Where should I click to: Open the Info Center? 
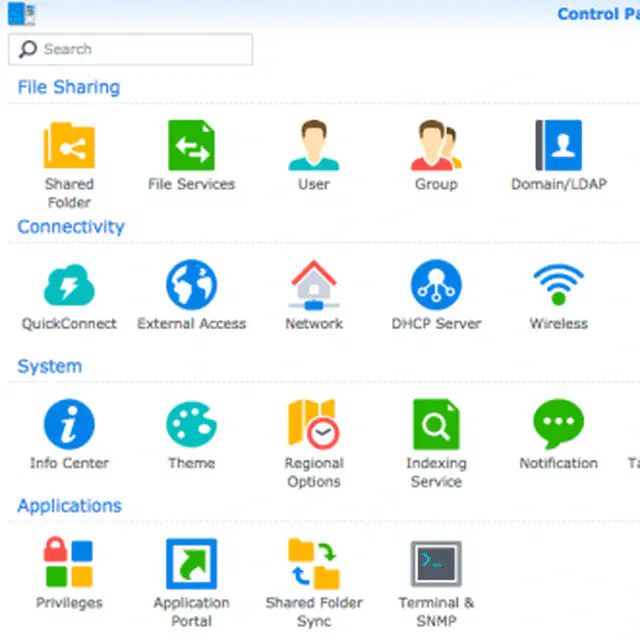[x=69, y=426]
